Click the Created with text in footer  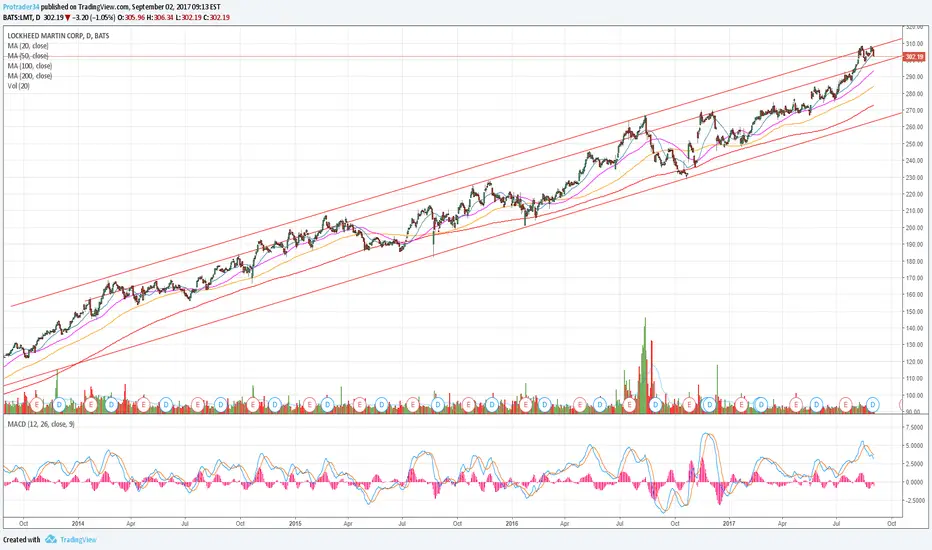21,540
